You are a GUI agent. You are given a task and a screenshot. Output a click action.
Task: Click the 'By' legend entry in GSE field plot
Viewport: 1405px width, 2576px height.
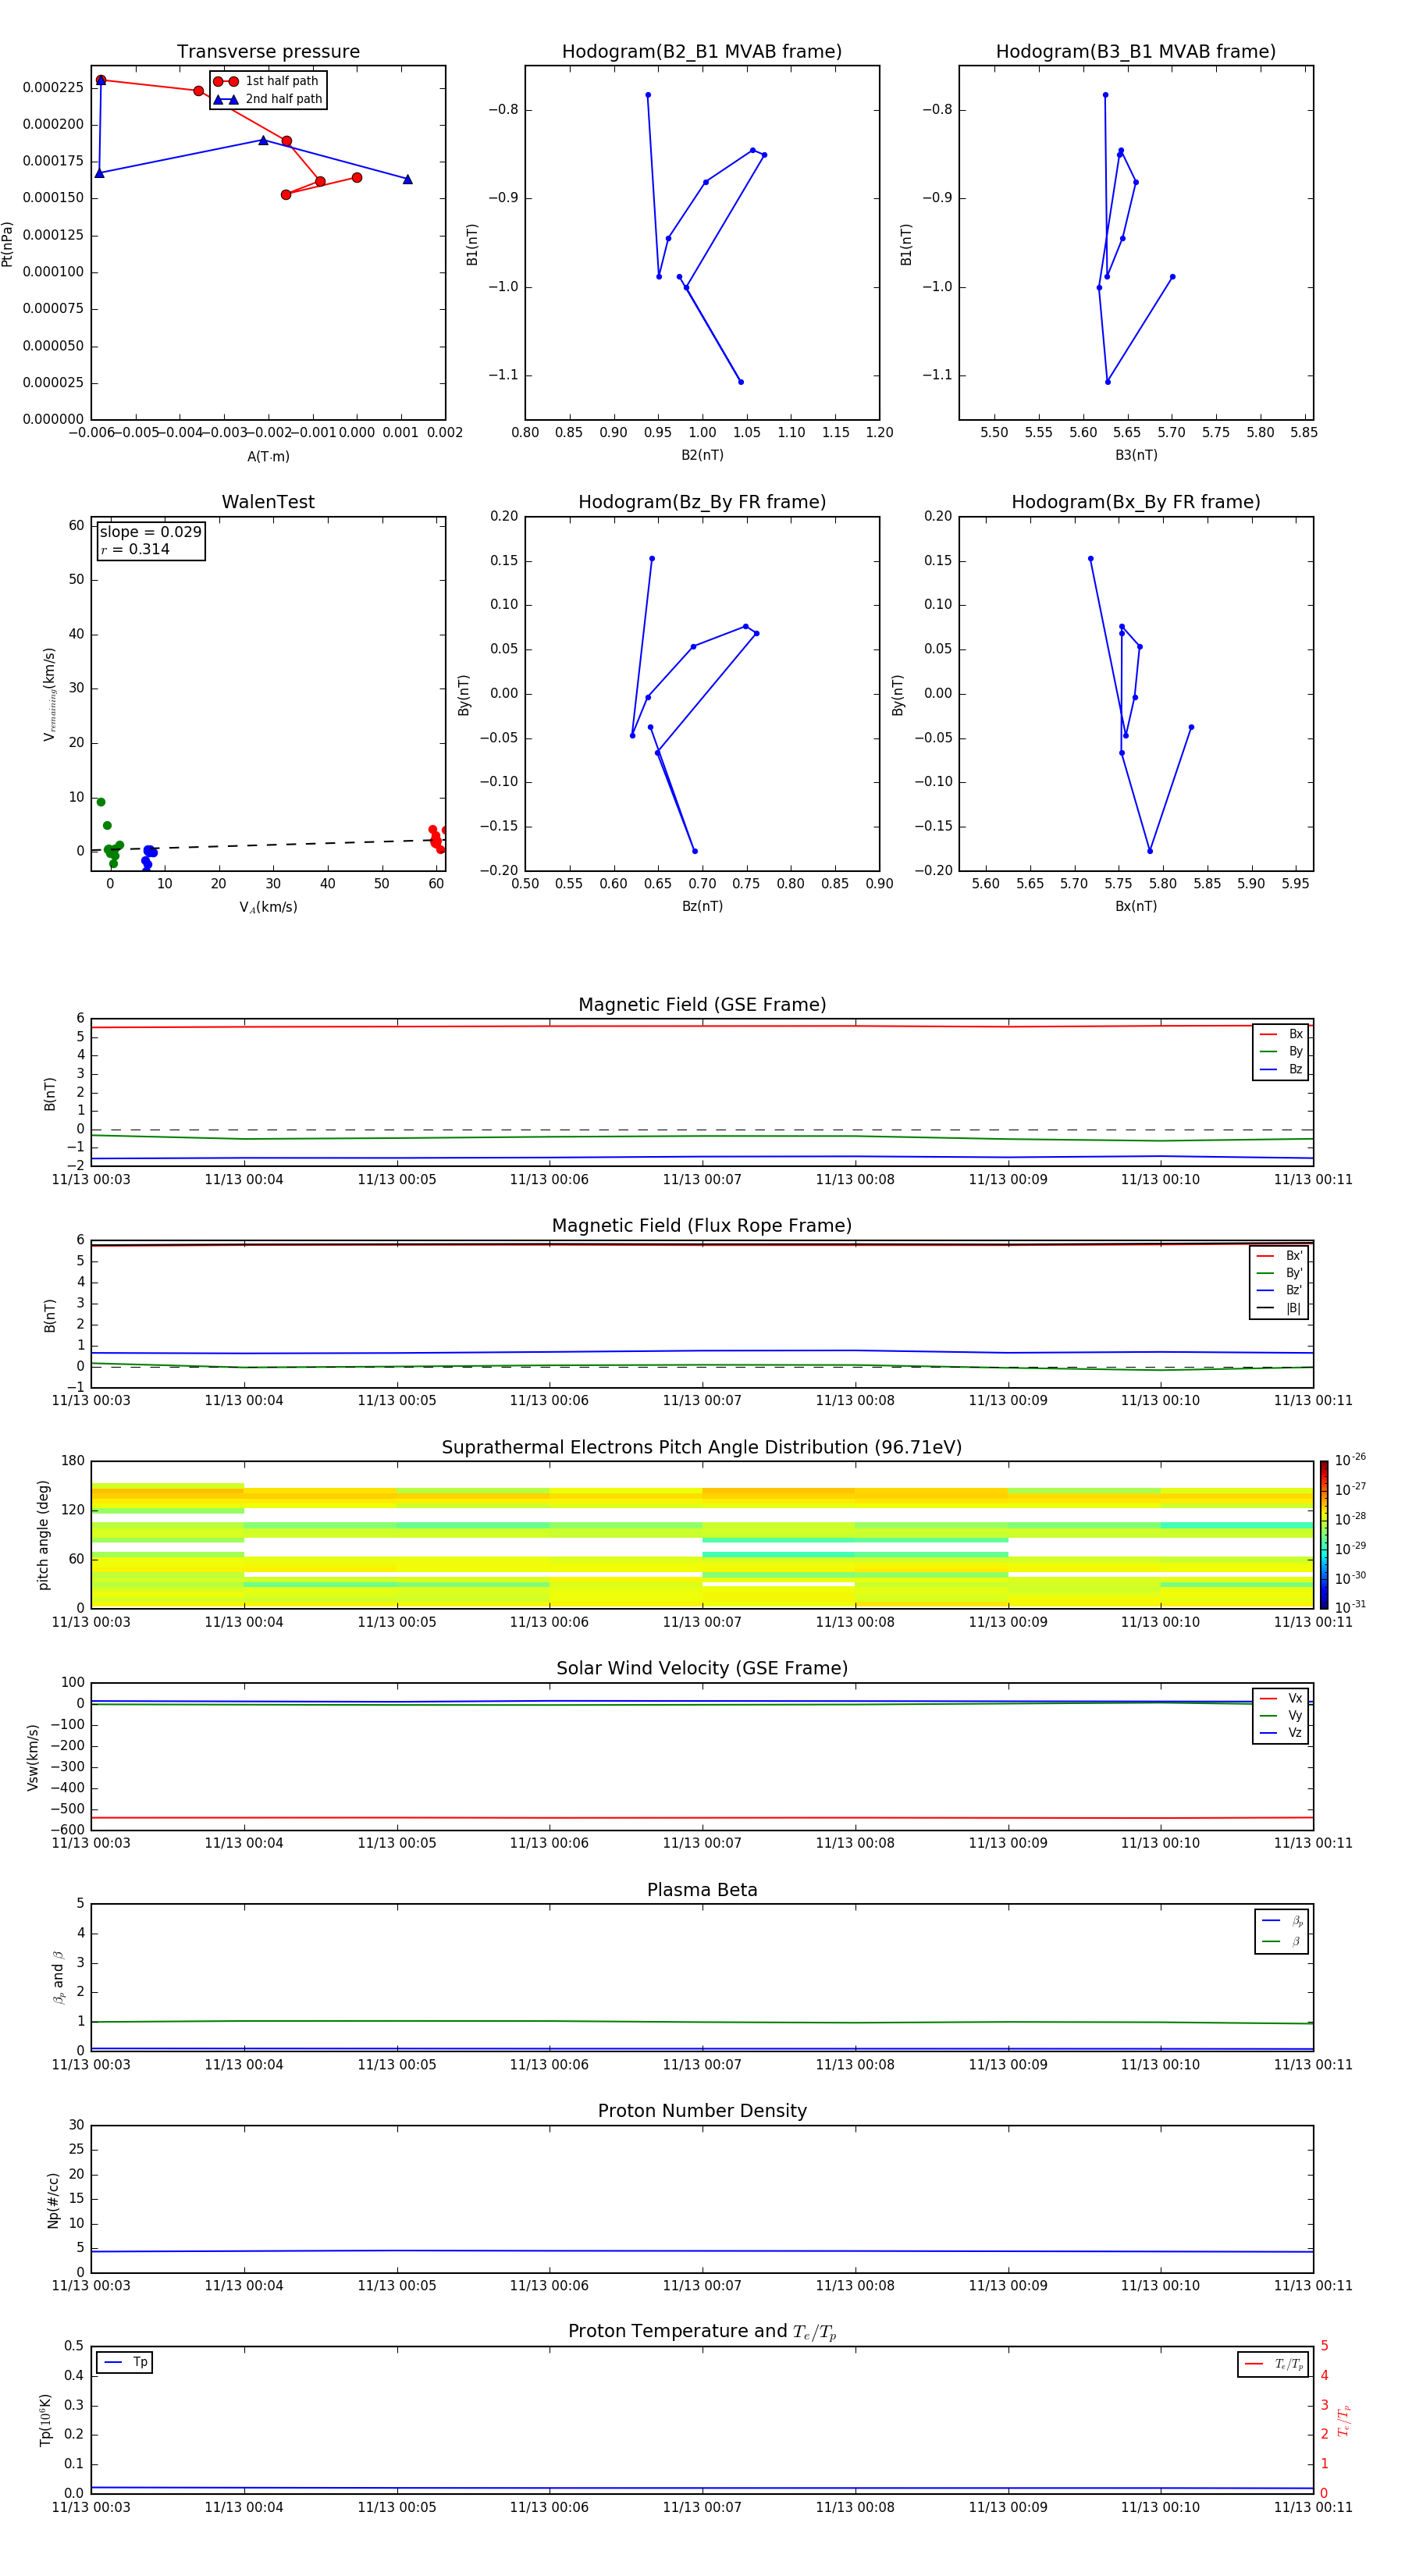1281,1051
